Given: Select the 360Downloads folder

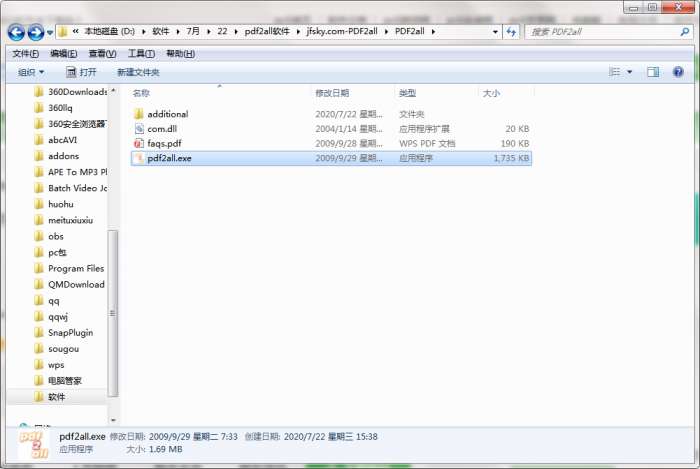Looking at the screenshot, I should pos(71,92).
